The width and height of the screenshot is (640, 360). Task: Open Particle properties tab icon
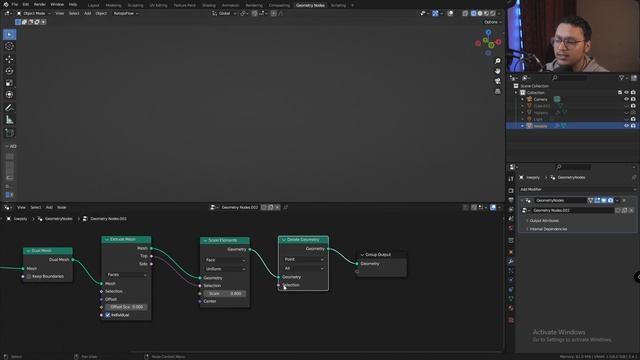click(x=511, y=271)
